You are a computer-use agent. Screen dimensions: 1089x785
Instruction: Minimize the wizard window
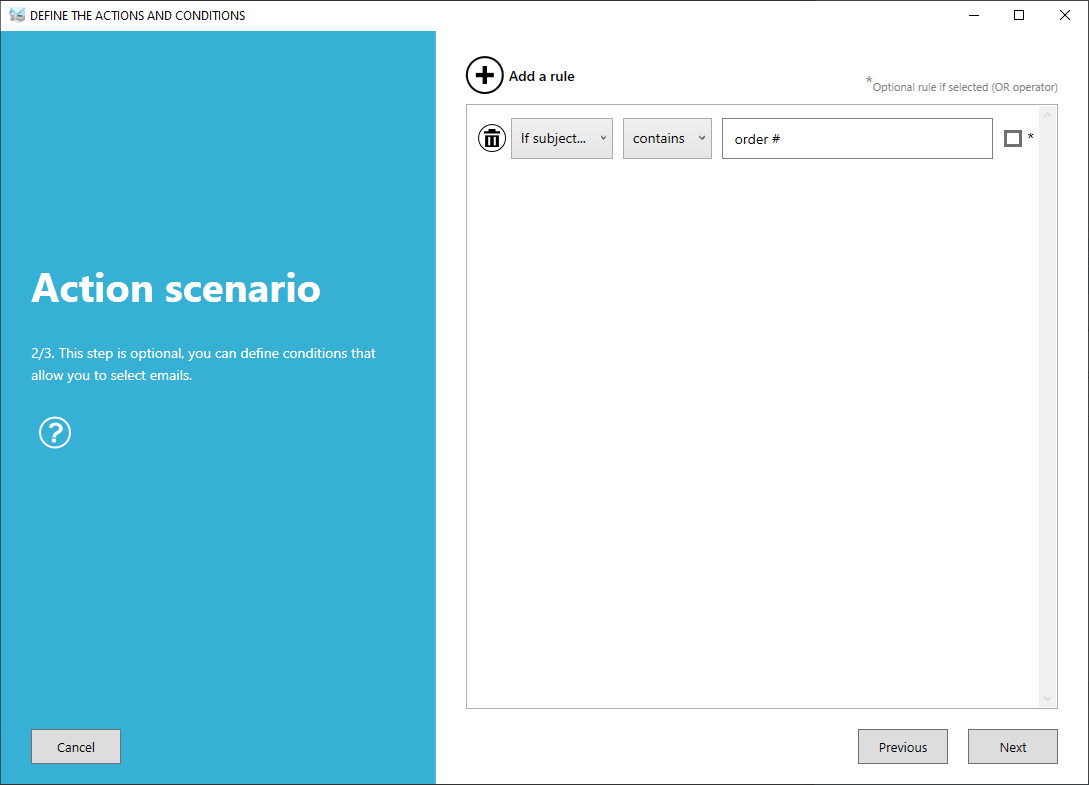click(x=974, y=15)
